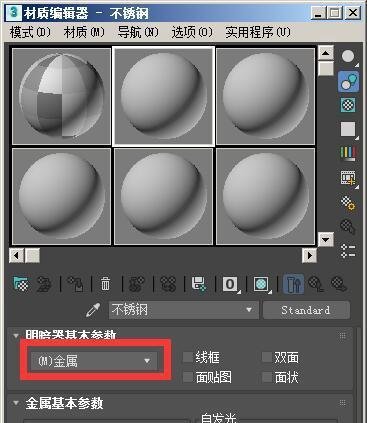Image resolution: width=367 pixels, height=423 pixels.
Task: Collapse the 金属基本参数 rollout
Action: tap(15, 403)
